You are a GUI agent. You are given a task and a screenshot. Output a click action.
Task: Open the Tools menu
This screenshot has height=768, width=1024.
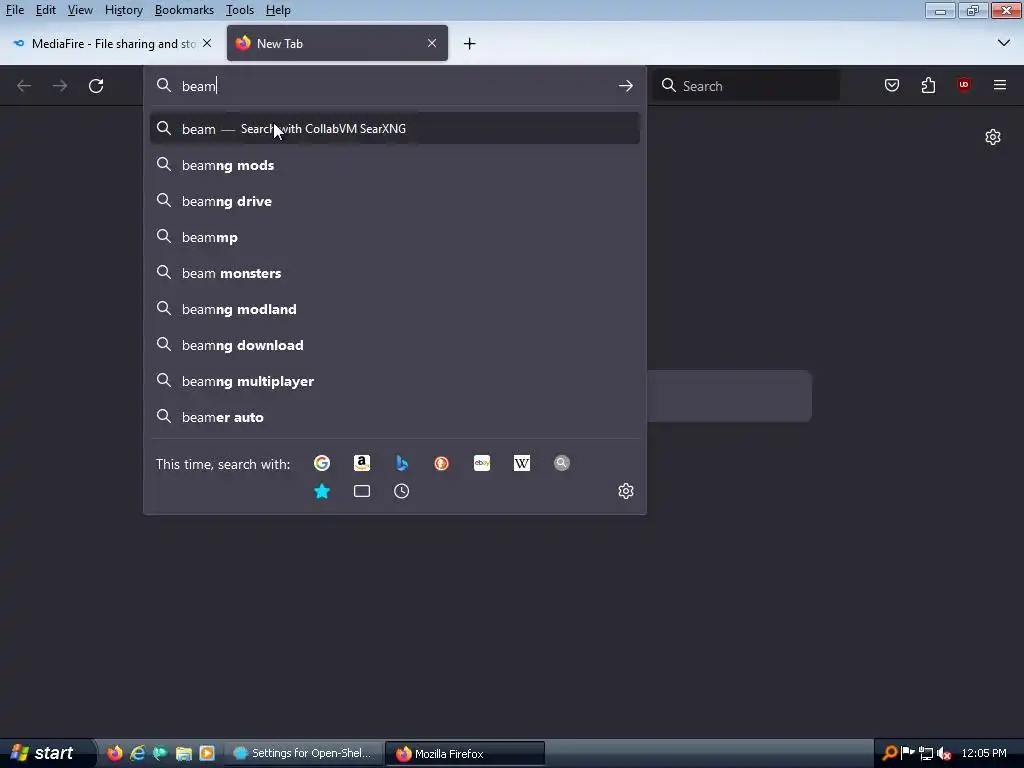pyautogui.click(x=240, y=10)
